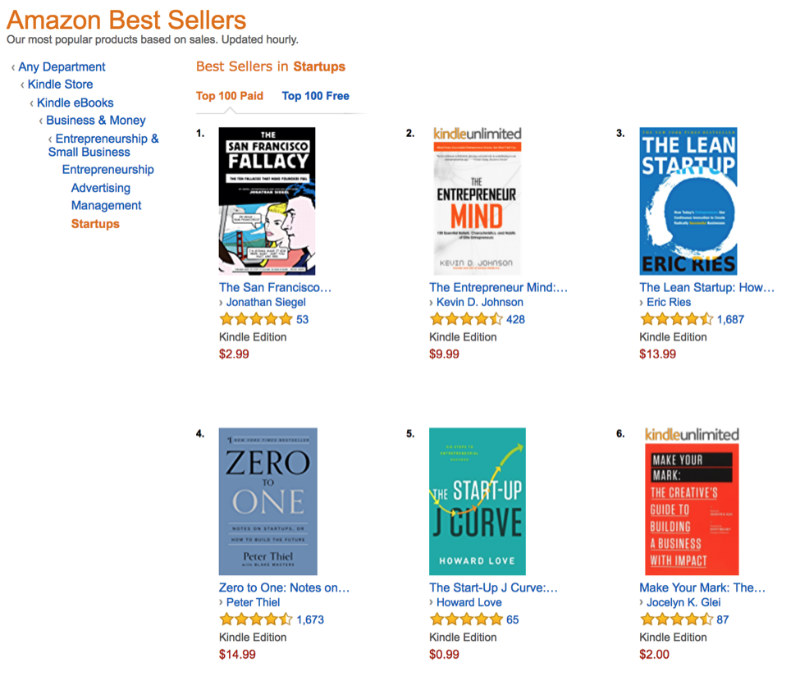Screen dimensions: 800x681
Task: Open the Management subcategory
Action: click(106, 206)
